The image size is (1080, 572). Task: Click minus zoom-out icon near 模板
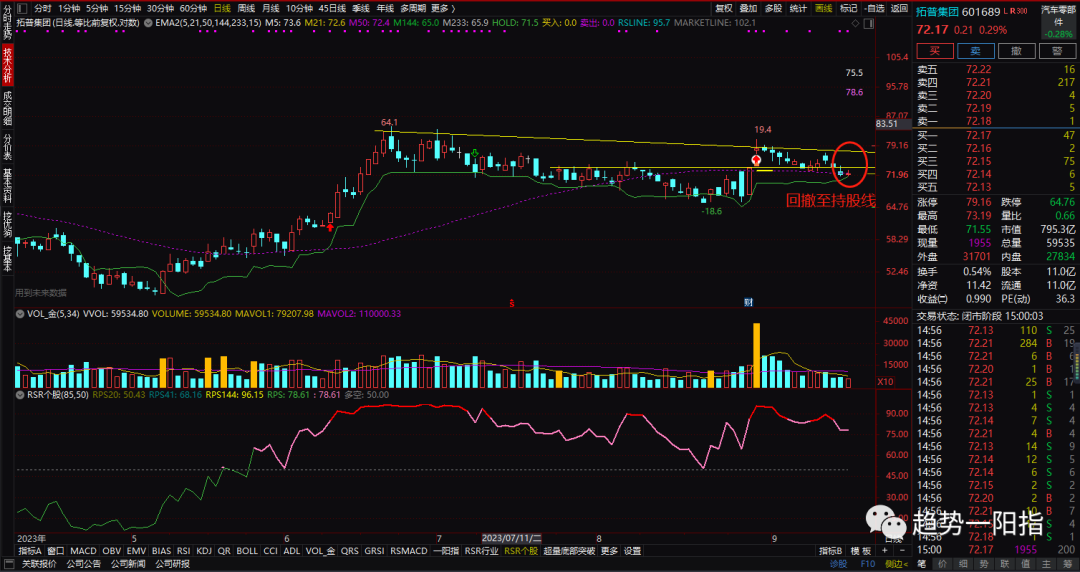(x=902, y=551)
